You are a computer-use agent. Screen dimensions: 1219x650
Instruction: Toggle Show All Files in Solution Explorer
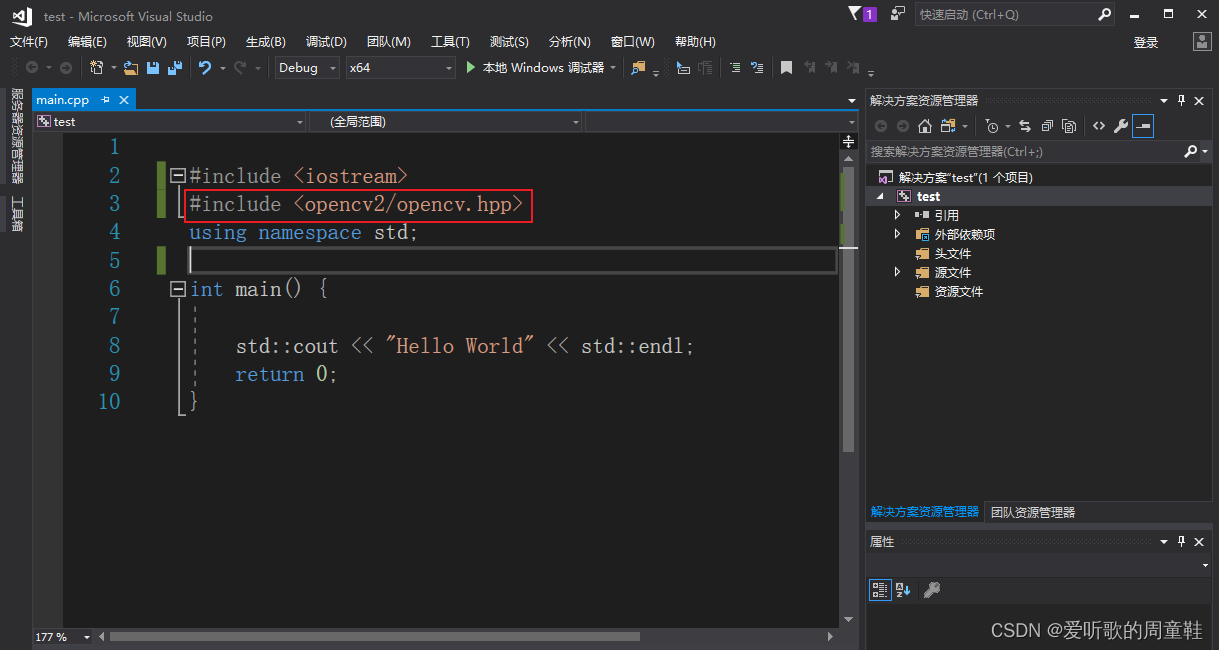[1069, 126]
